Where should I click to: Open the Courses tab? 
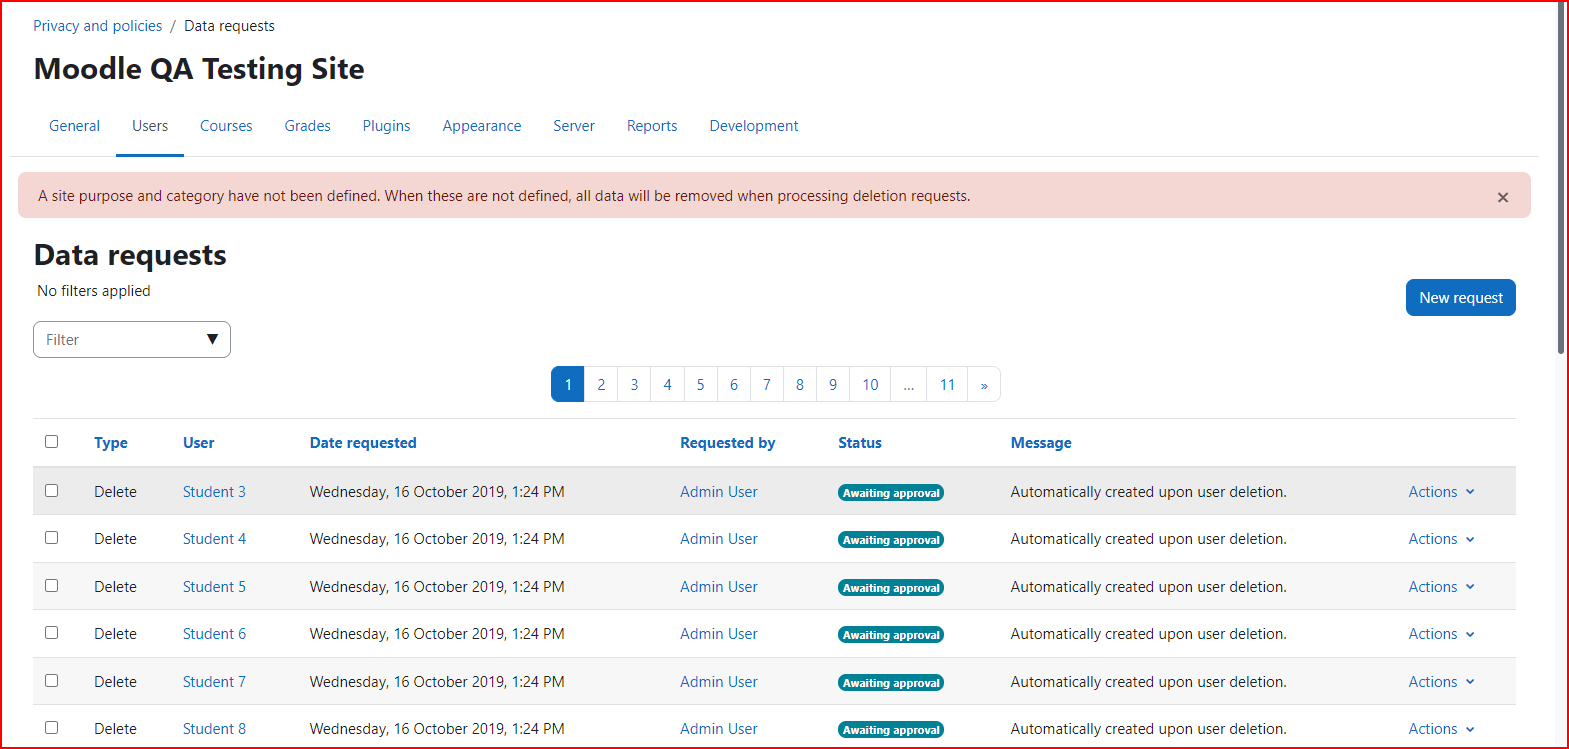click(226, 126)
